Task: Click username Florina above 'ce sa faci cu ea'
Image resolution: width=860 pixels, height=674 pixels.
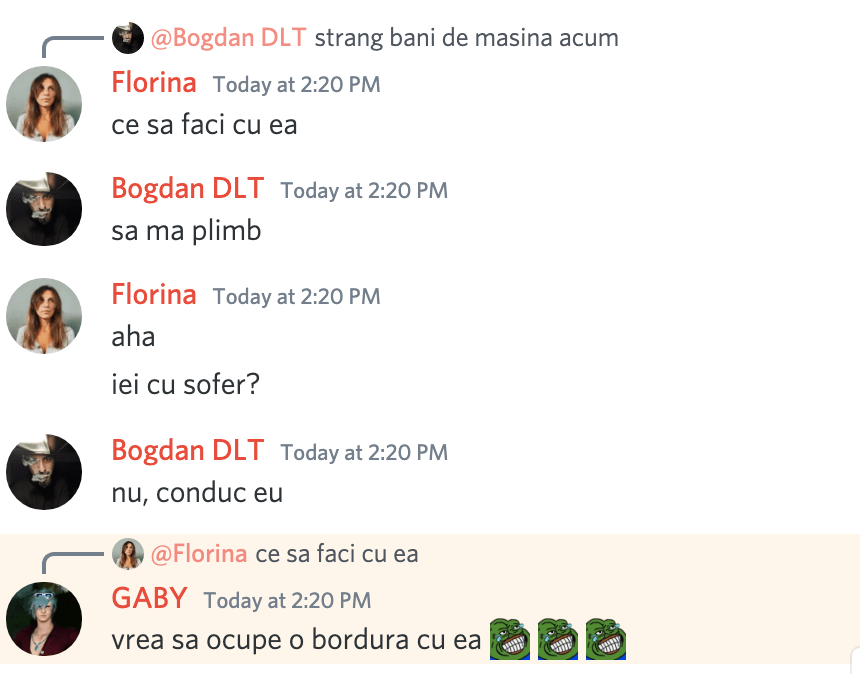Action: [x=154, y=83]
